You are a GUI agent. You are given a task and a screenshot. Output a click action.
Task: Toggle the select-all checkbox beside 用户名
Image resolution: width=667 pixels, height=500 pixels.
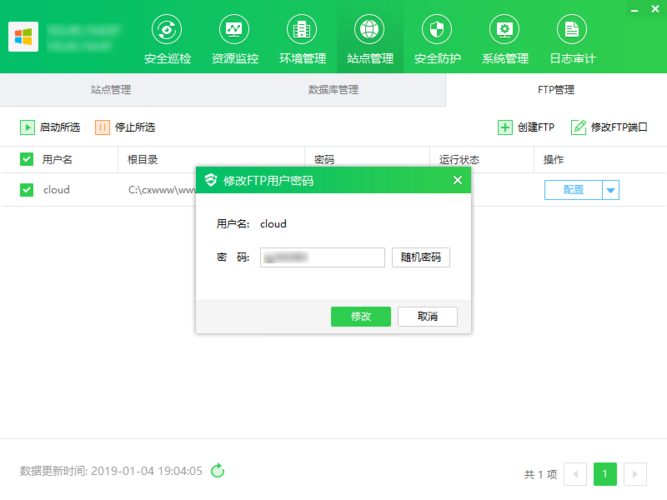click(26, 160)
